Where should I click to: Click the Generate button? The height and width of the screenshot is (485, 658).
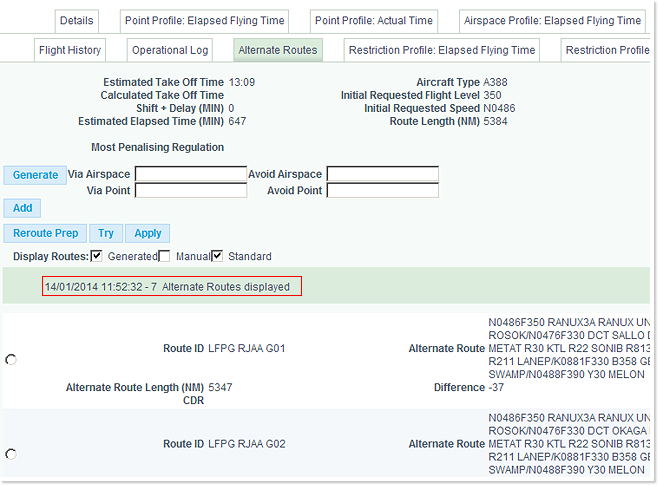click(35, 175)
